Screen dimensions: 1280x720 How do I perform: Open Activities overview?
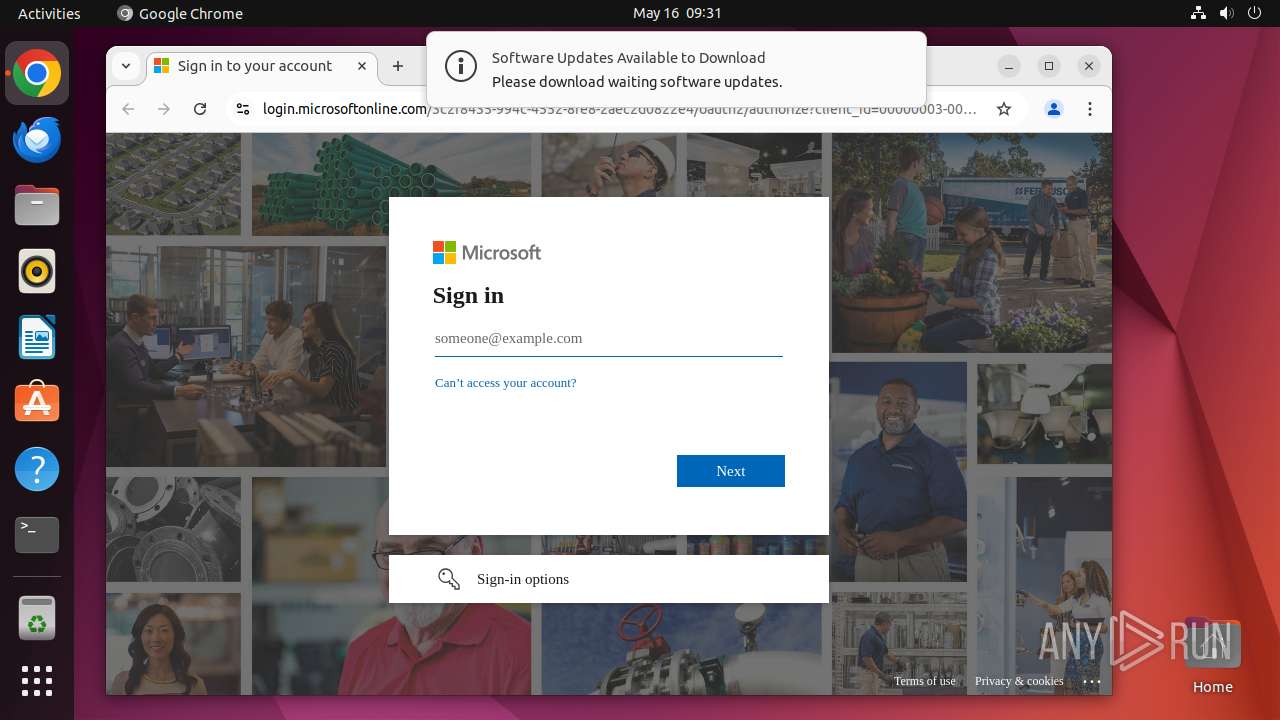tap(49, 13)
